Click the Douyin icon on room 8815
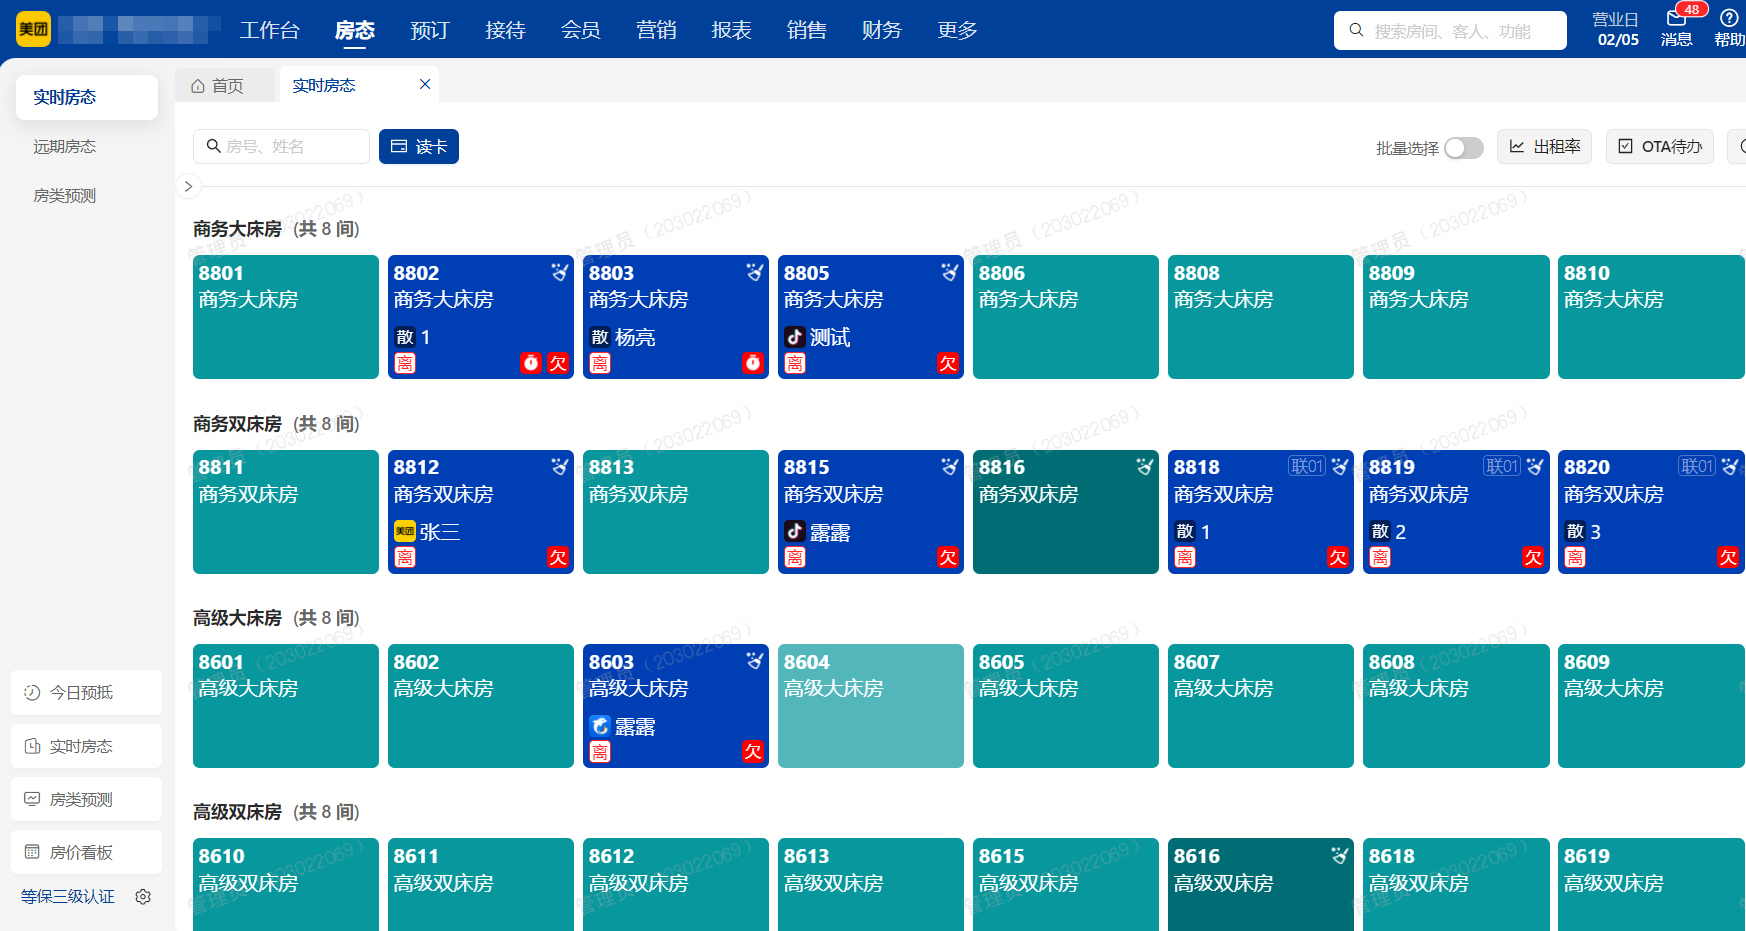Screen dimensions: 1746x931 [x=794, y=532]
